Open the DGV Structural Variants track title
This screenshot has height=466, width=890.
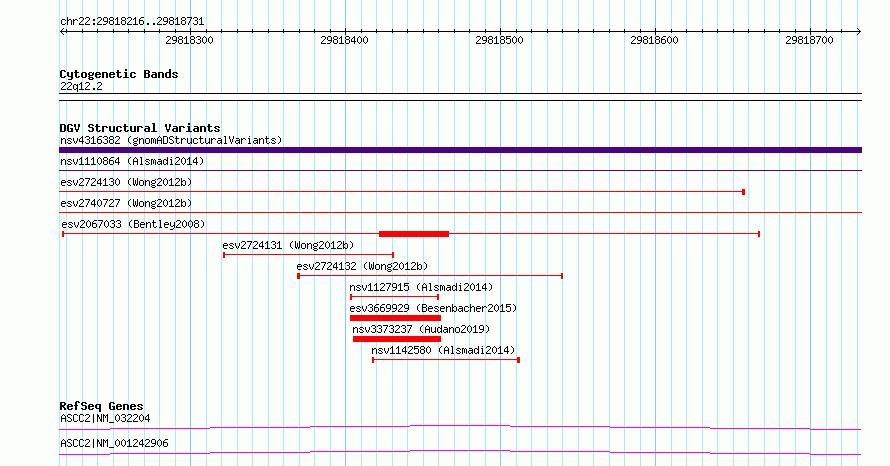tap(140, 128)
